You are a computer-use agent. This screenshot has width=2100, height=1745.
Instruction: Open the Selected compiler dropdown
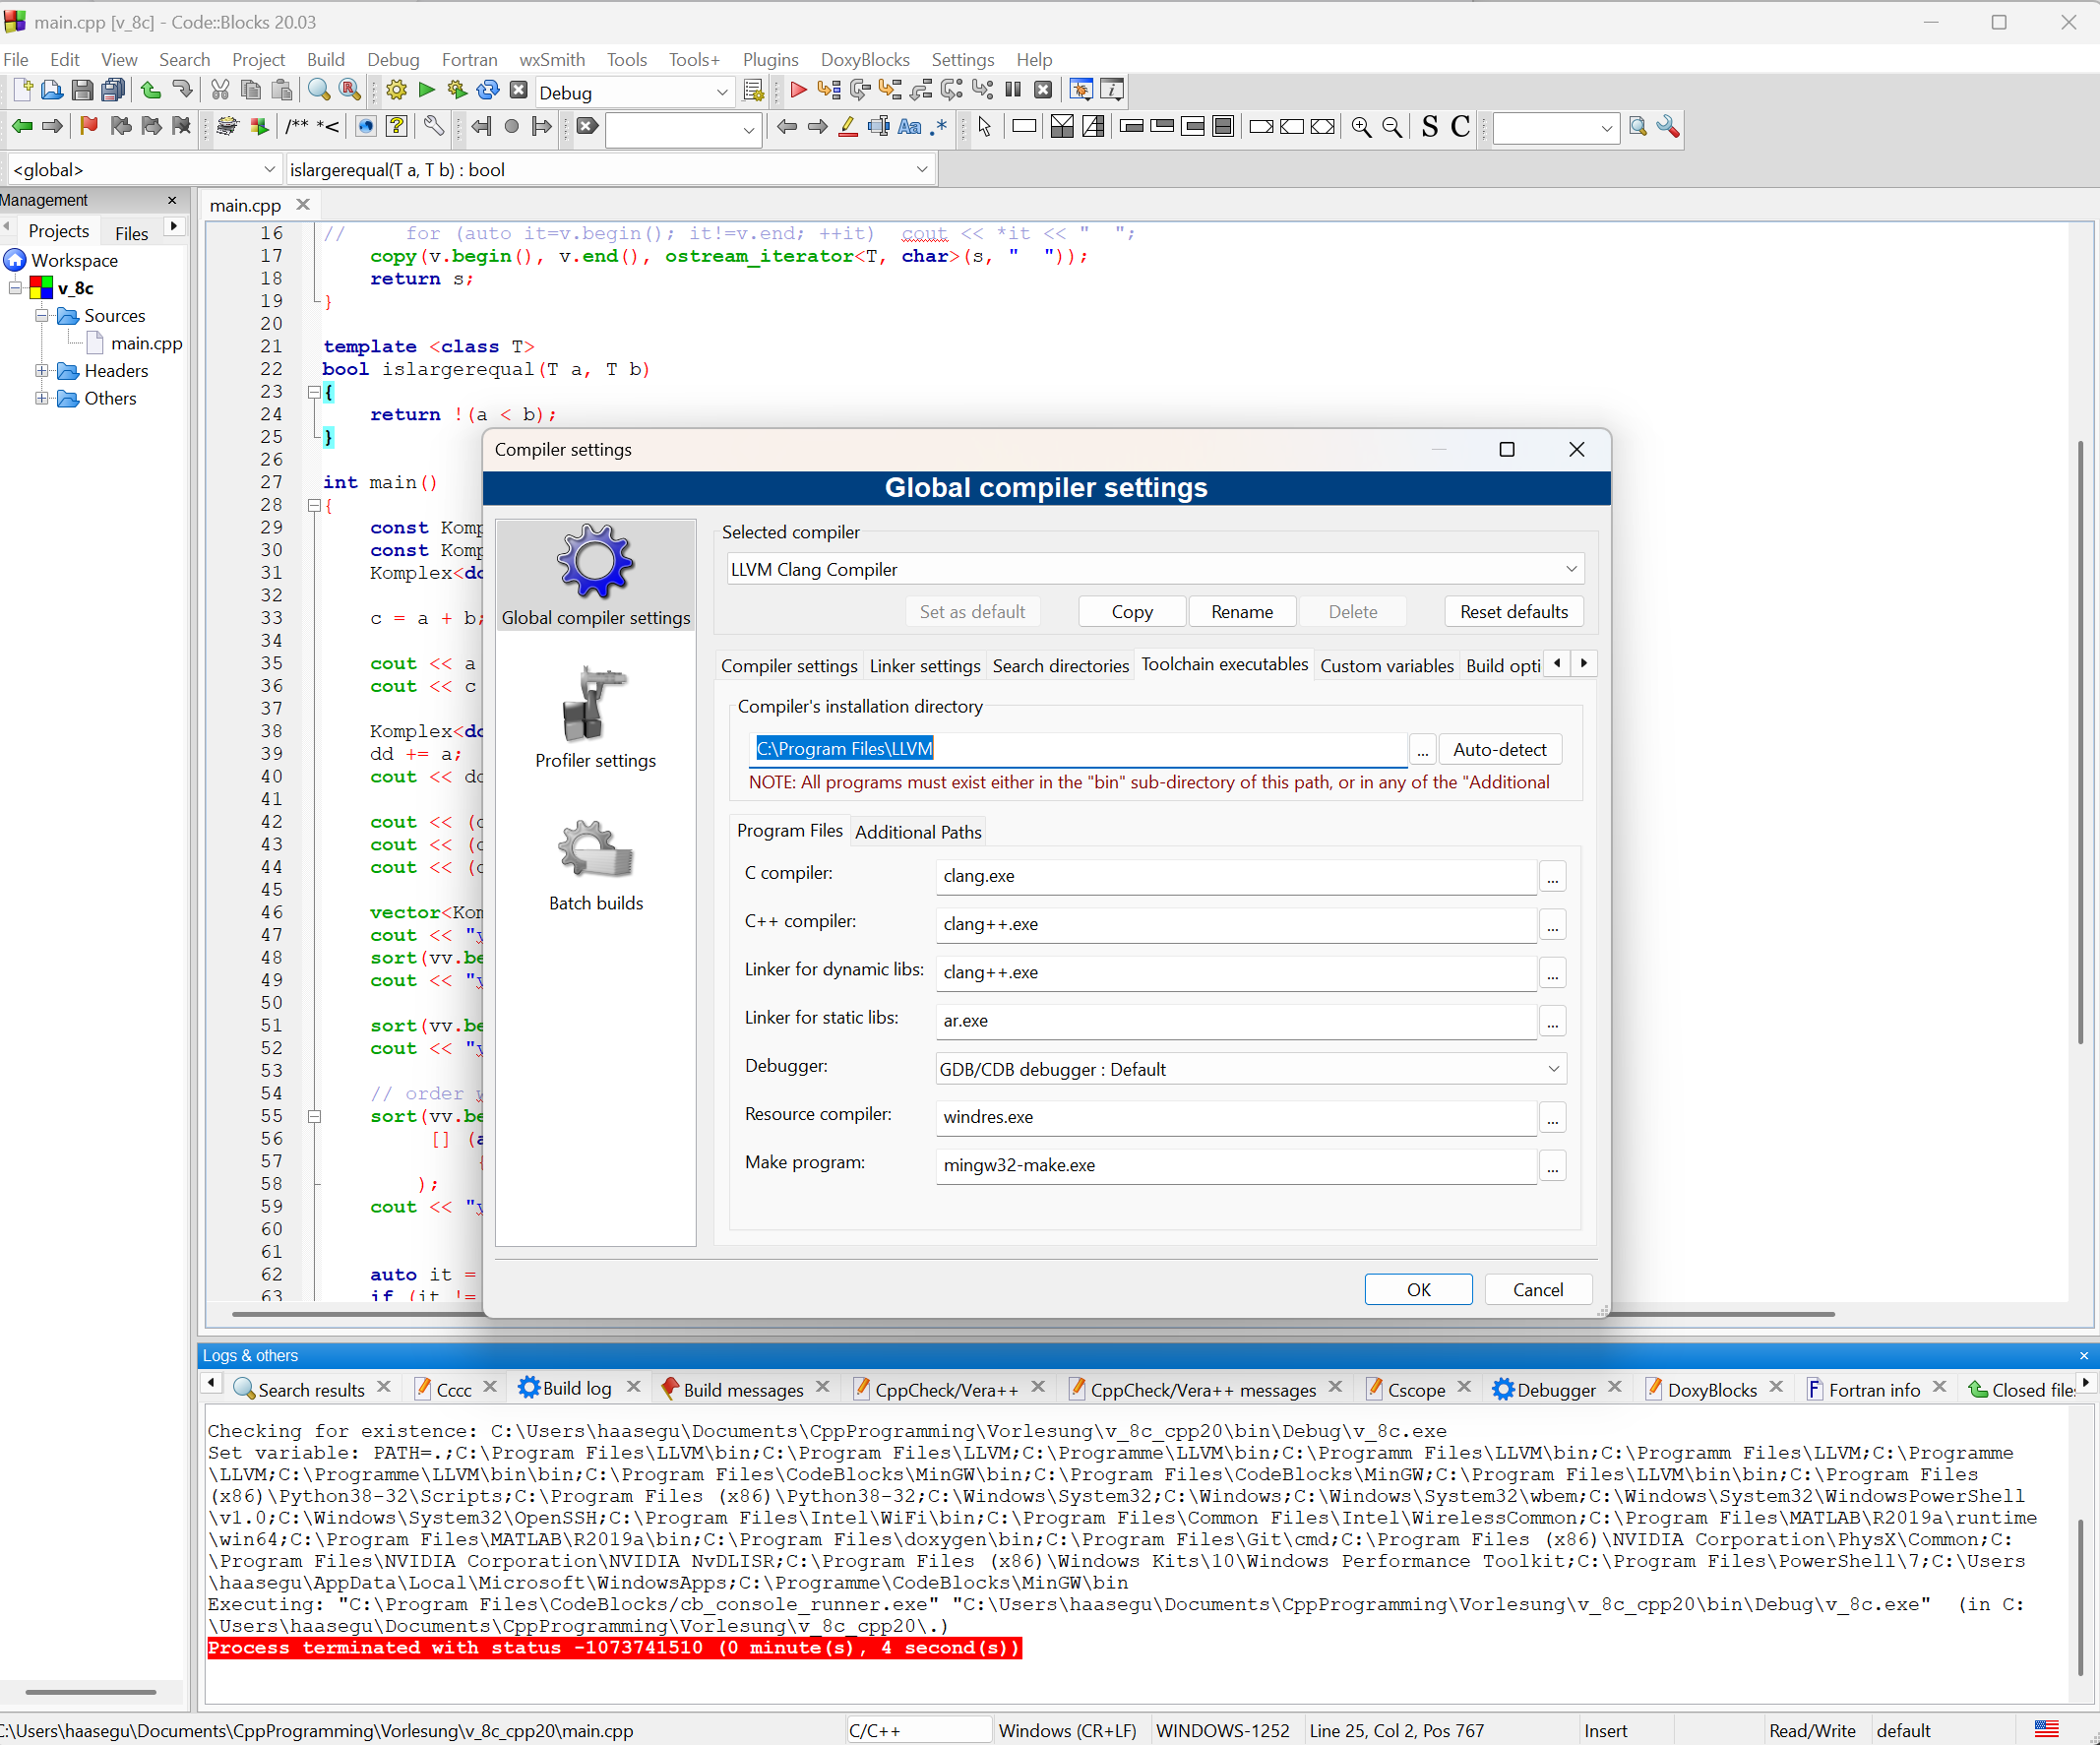[x=1154, y=569]
